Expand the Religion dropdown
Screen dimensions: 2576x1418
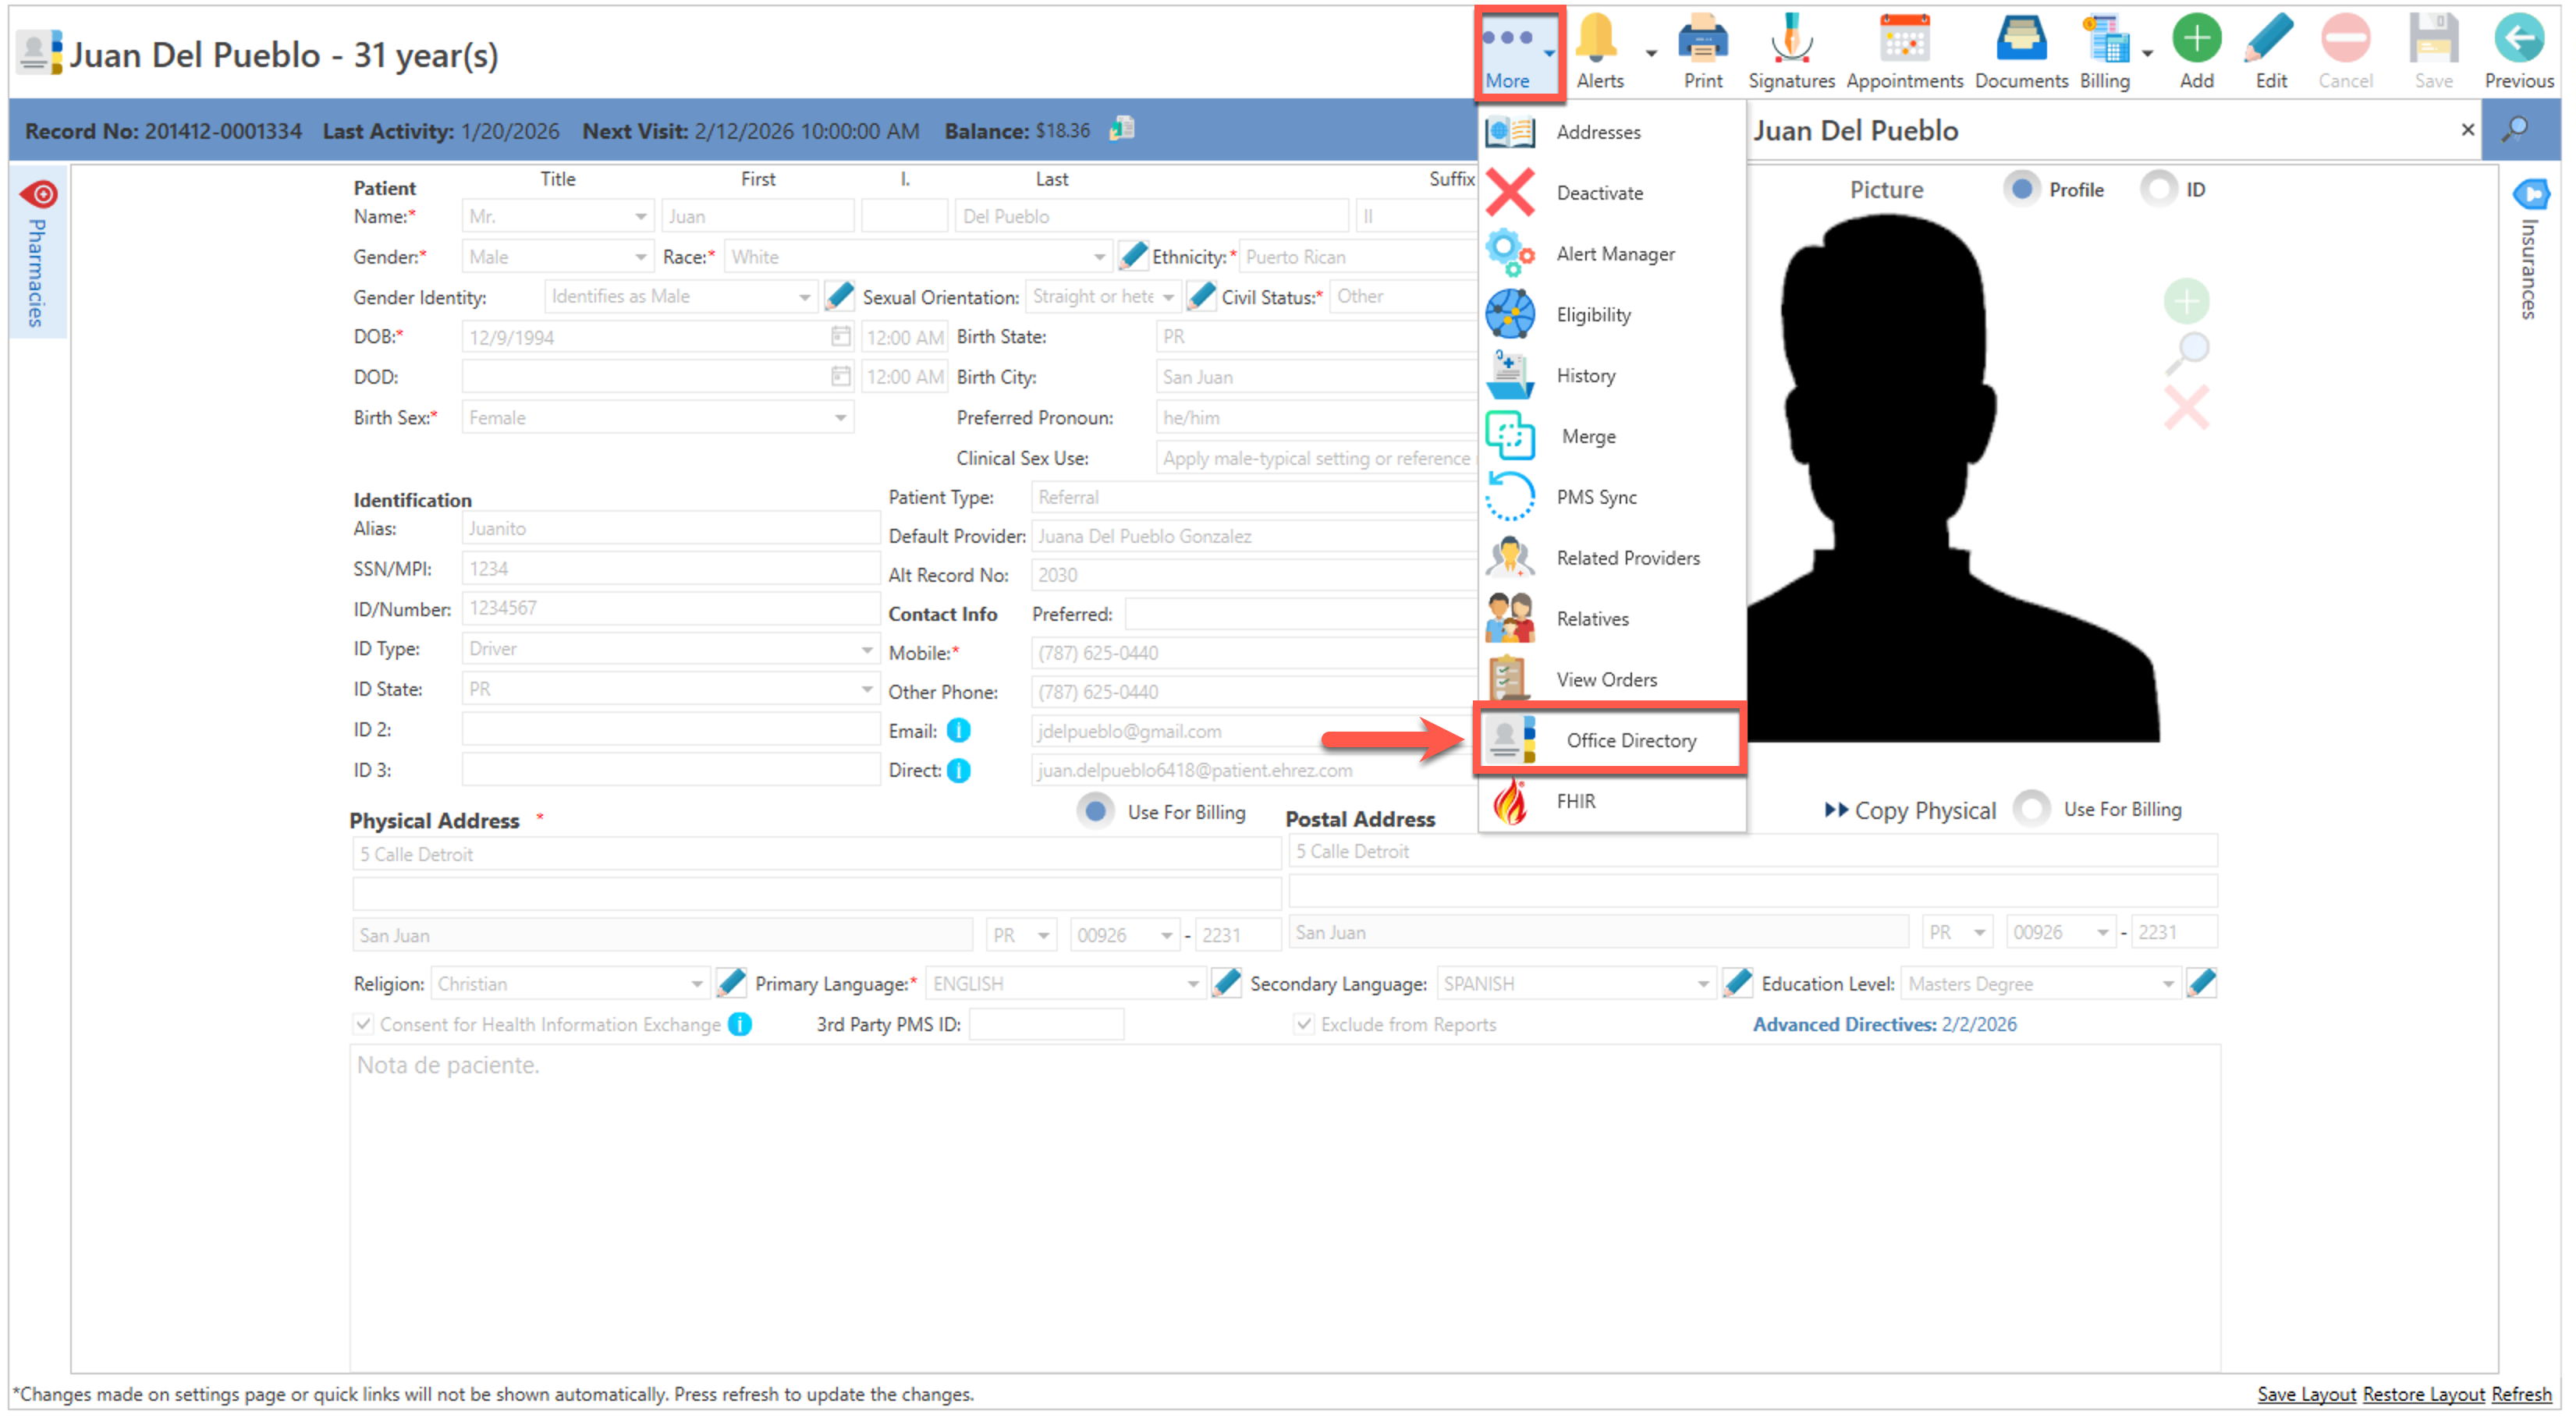[696, 984]
